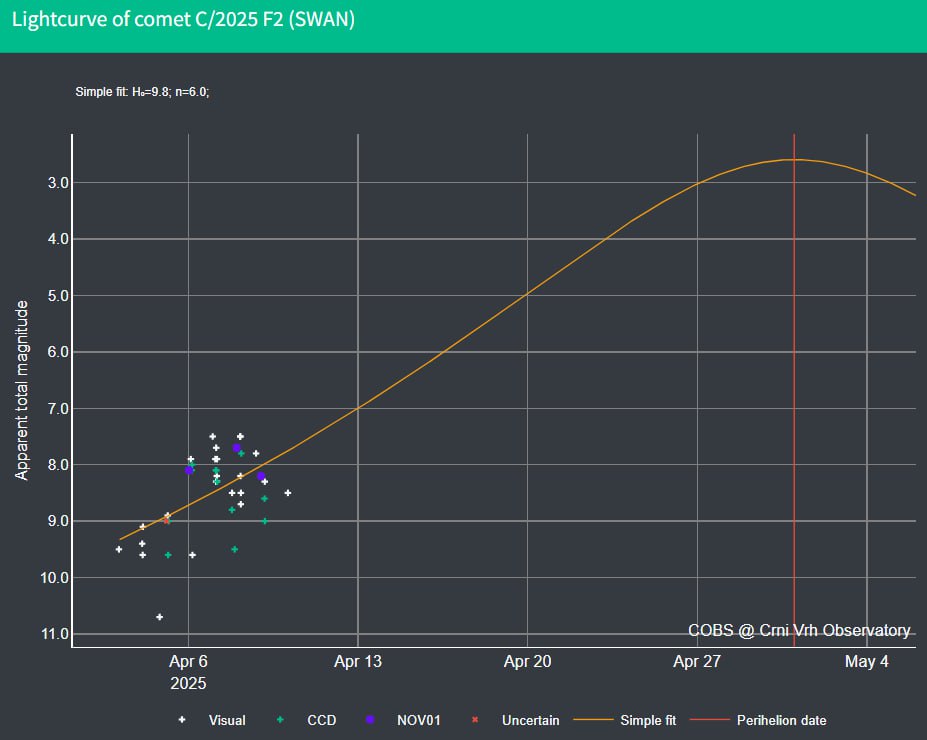The image size is (927, 740).
Task: Hide the Simple fit curve via legend
Action: (648, 720)
